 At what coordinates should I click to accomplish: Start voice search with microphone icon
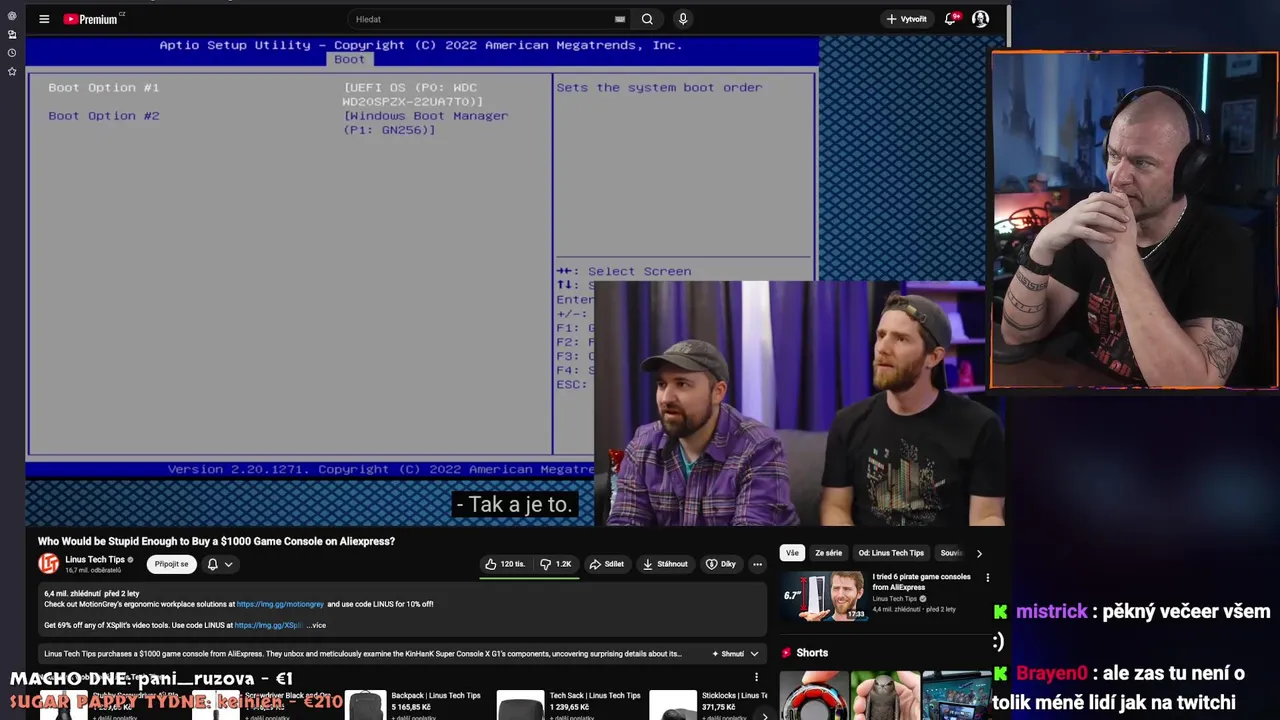tap(683, 19)
